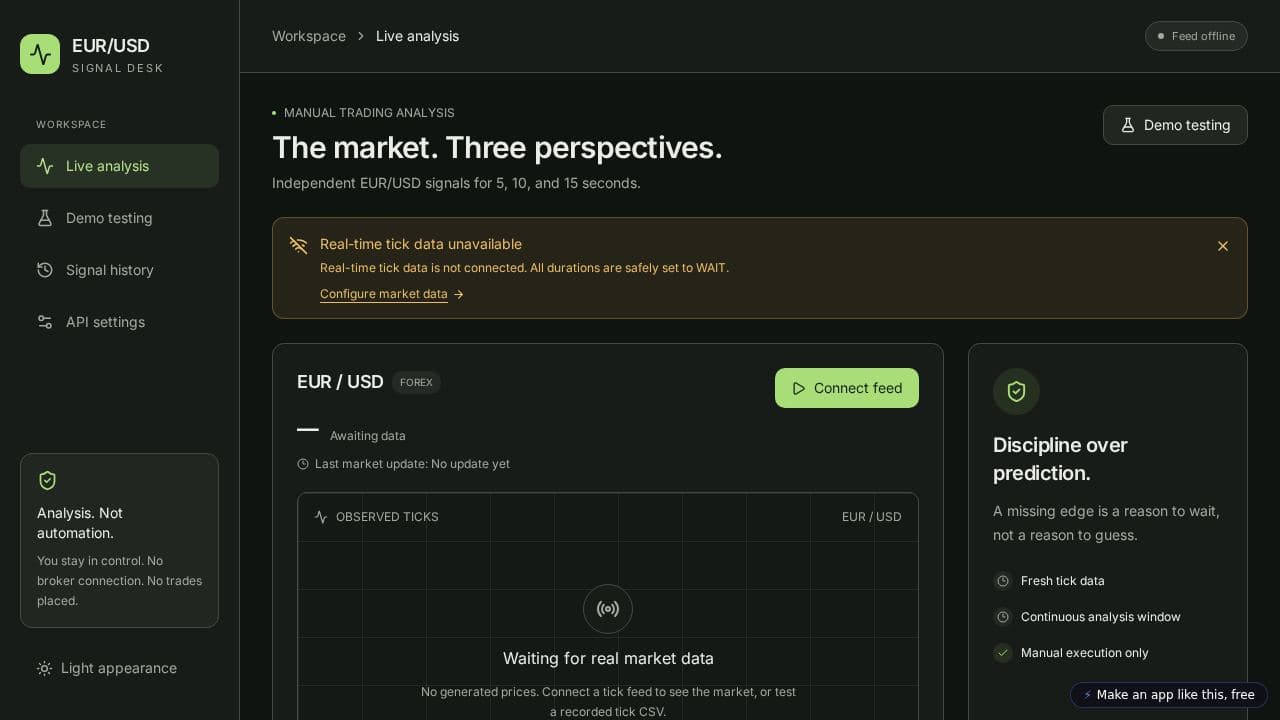Screen dimensions: 1280x720
Task: Click the EUR/USD Signal Desk logo icon
Action: click(40, 54)
